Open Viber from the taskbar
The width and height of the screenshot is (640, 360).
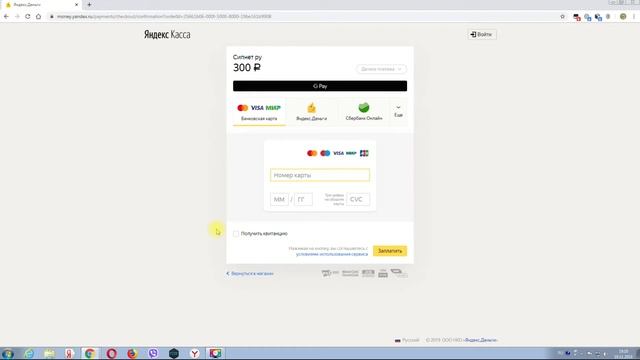pos(153,353)
